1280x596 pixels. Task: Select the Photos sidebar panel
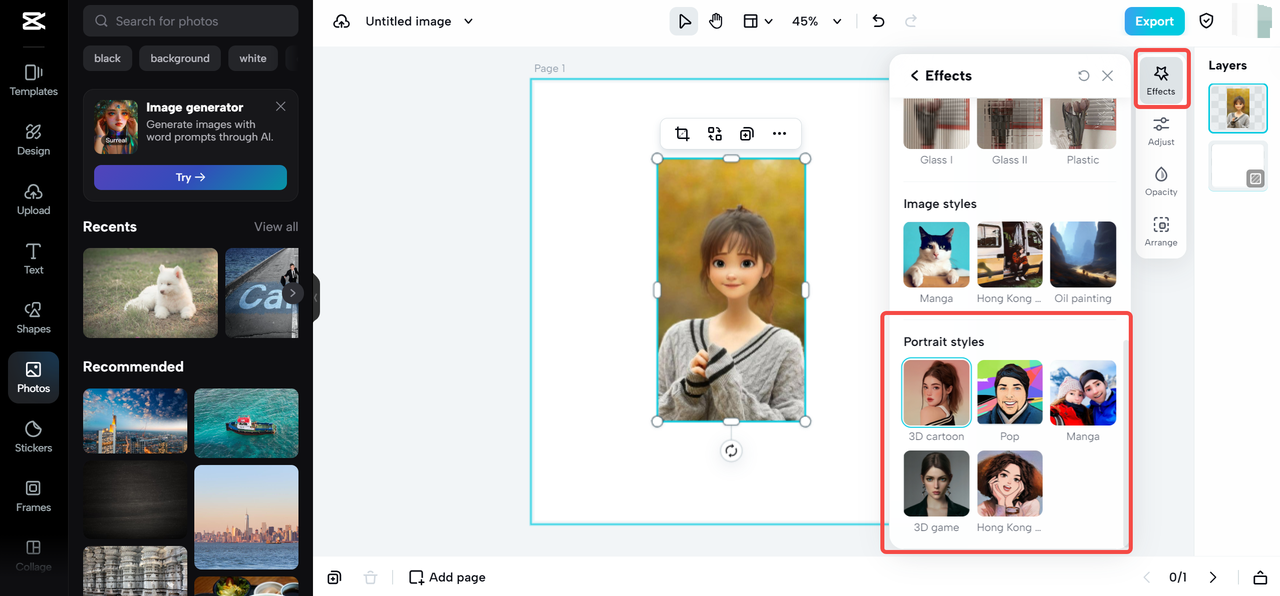pyautogui.click(x=33, y=377)
